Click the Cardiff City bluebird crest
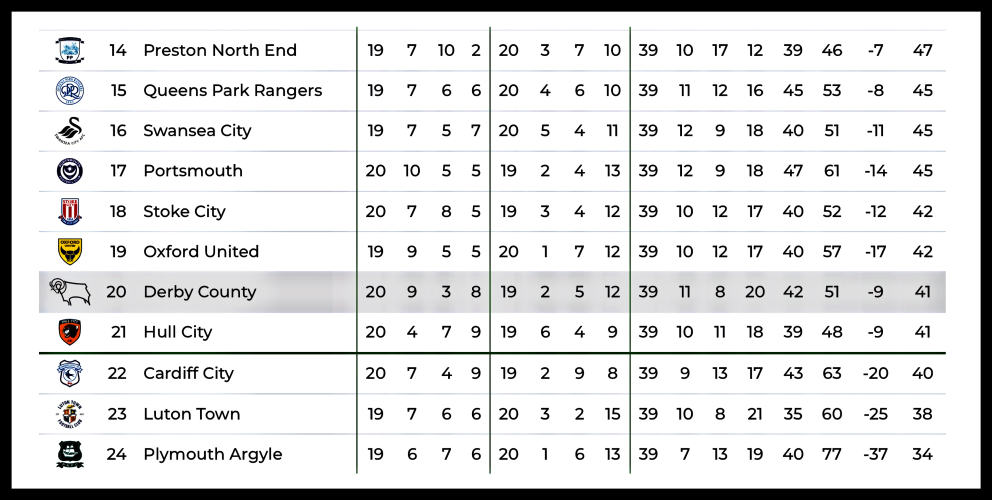The height and width of the screenshot is (500, 992). click(69, 373)
